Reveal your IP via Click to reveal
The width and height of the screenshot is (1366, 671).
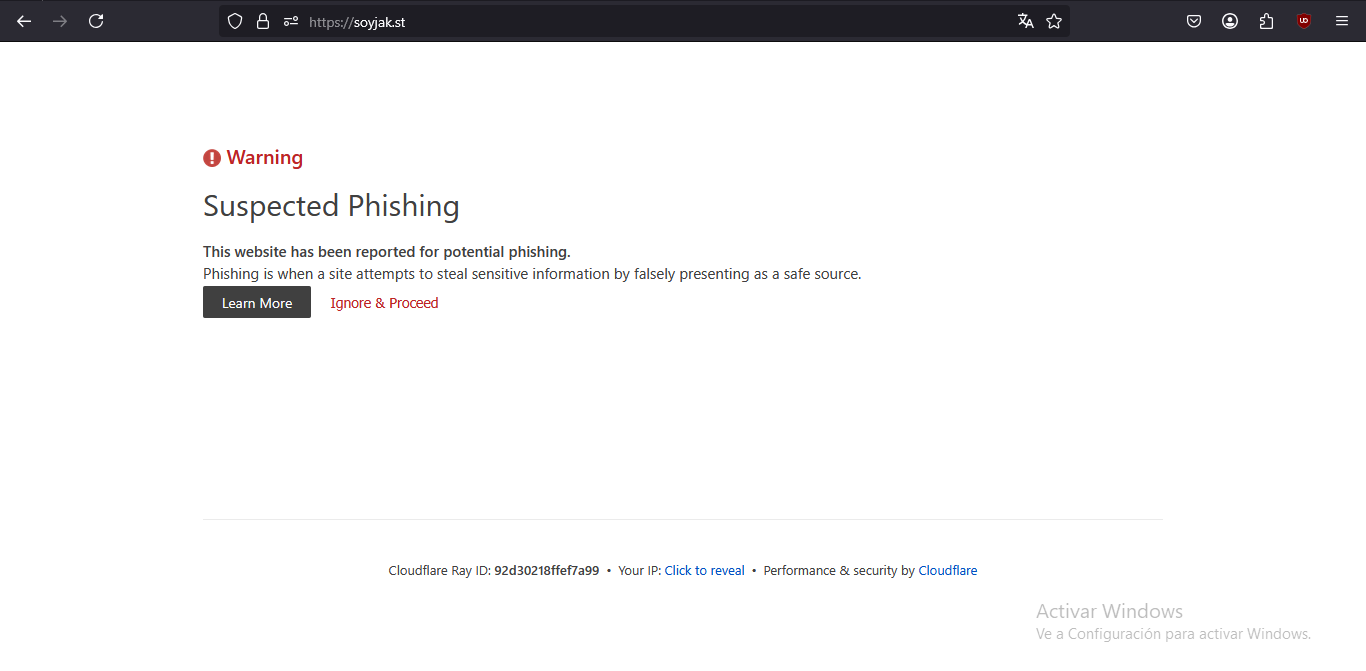pyautogui.click(x=705, y=571)
